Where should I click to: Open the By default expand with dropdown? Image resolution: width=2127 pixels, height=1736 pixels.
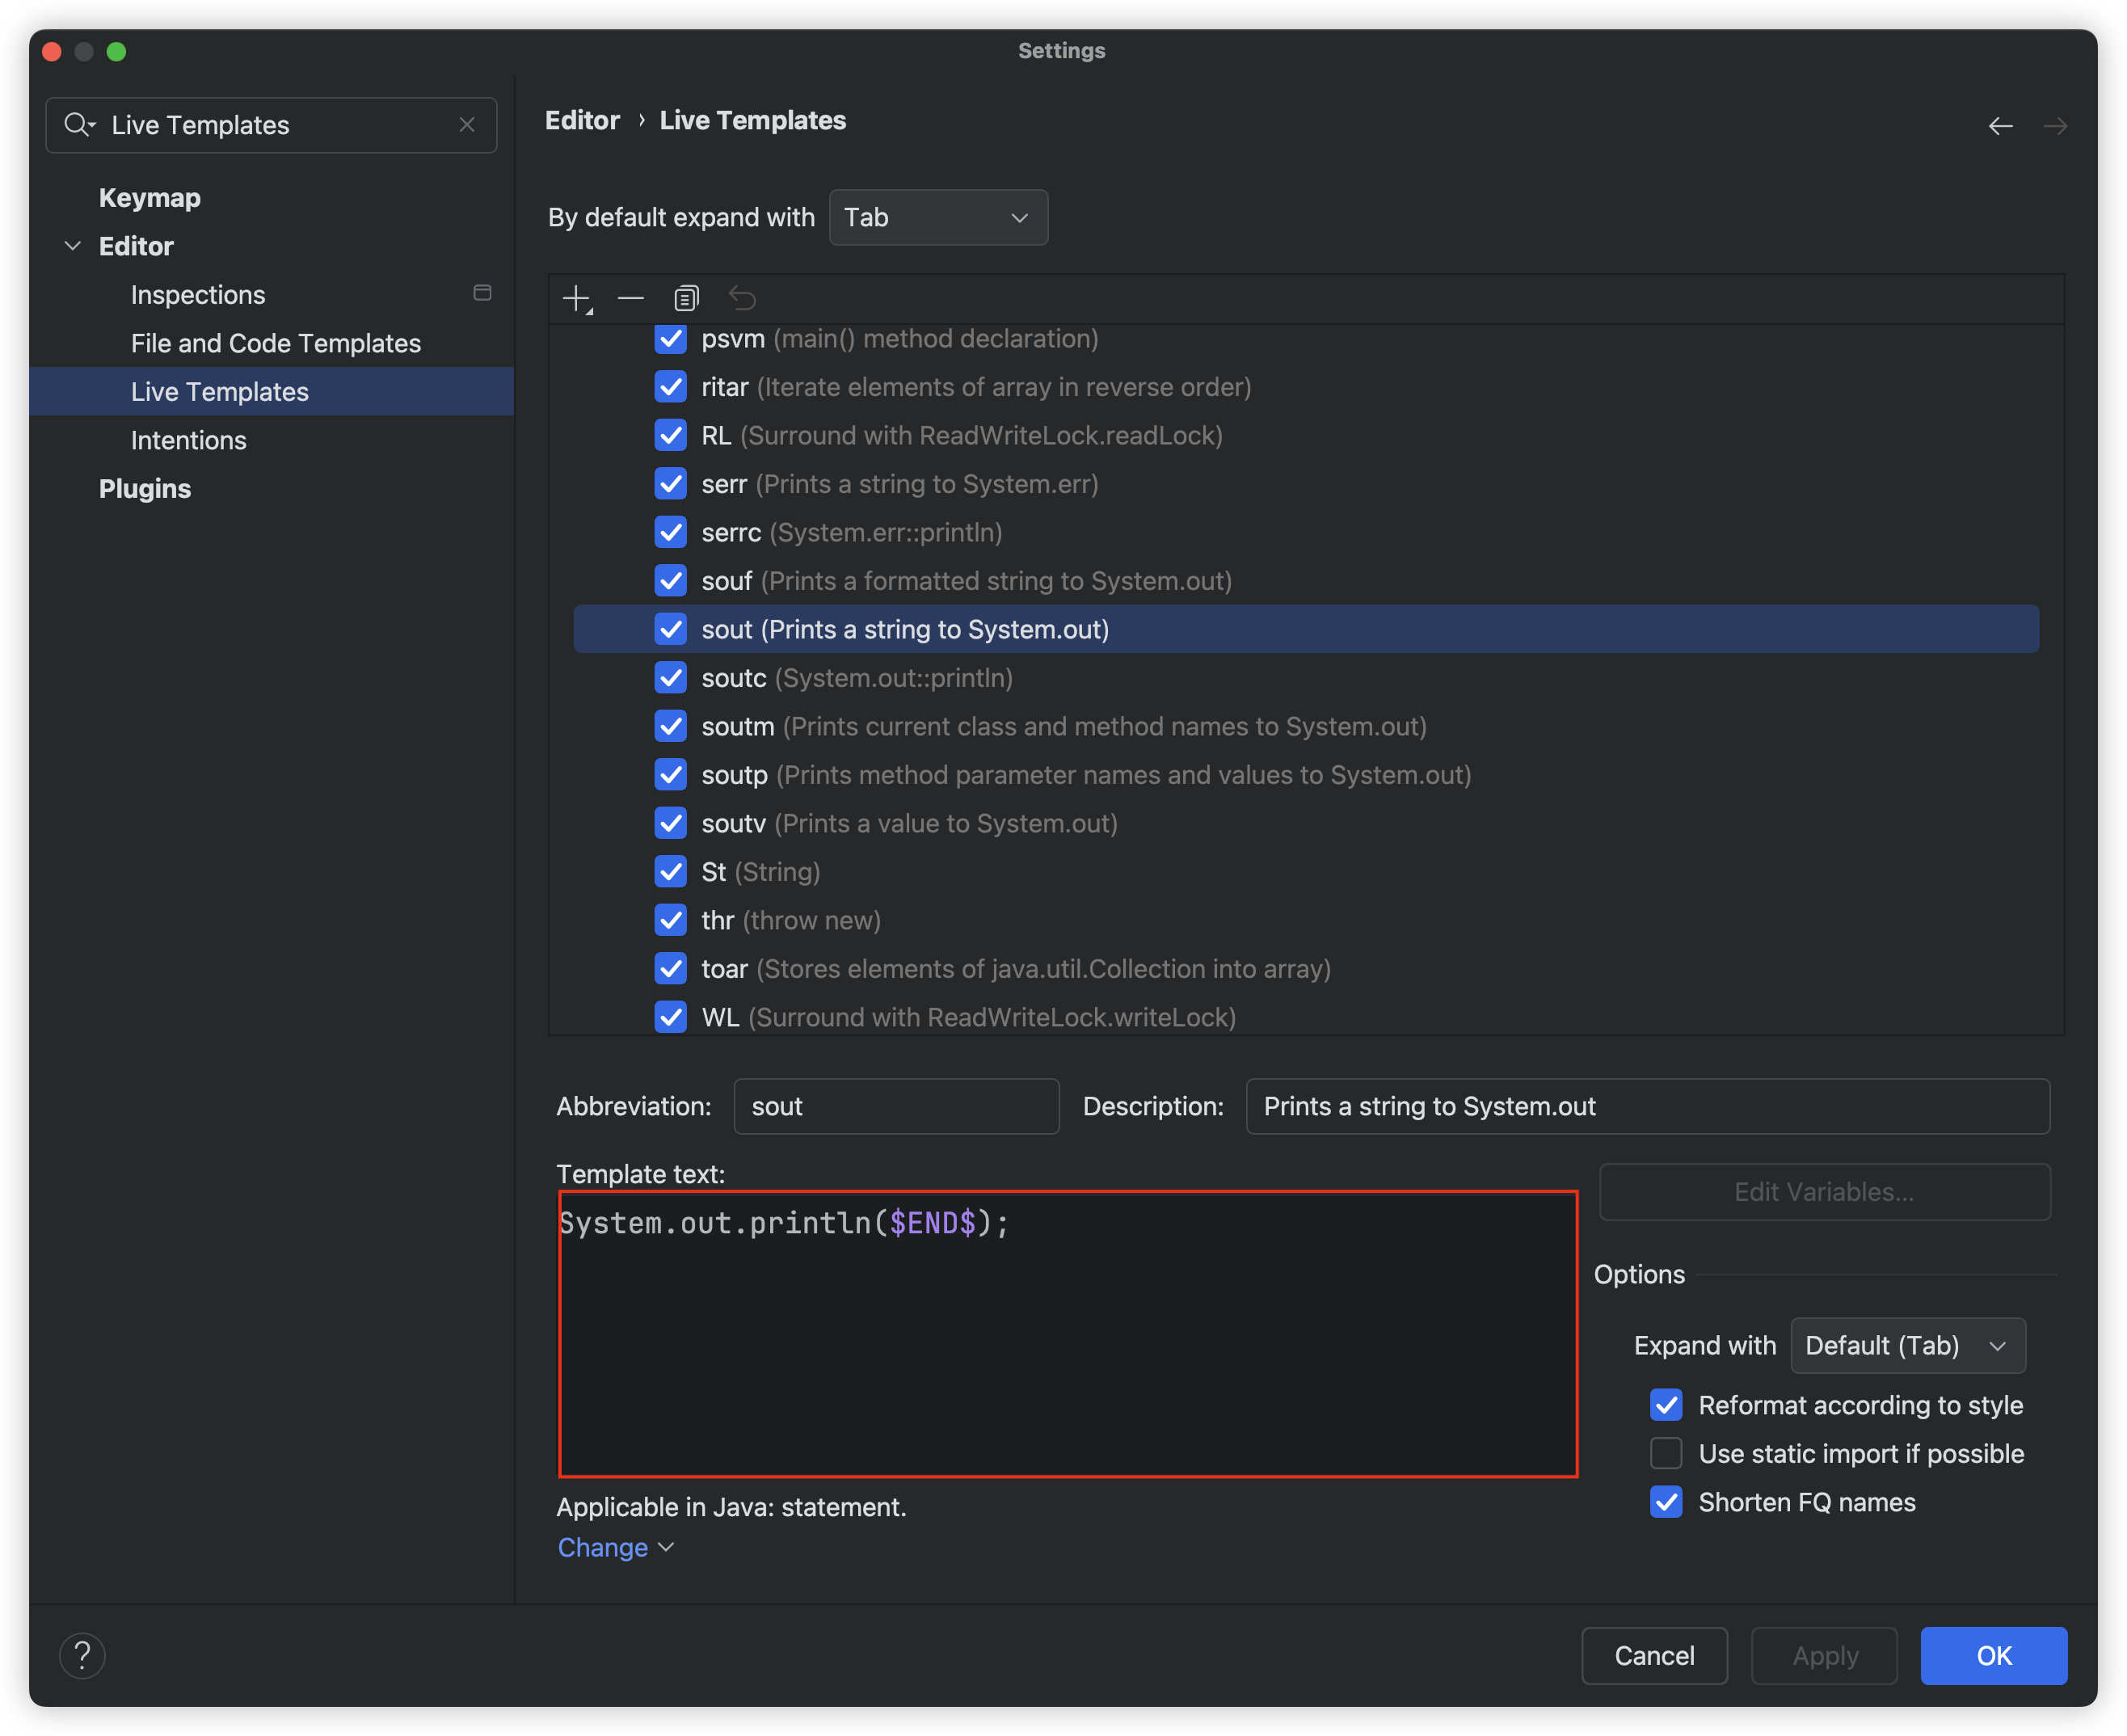click(x=938, y=217)
